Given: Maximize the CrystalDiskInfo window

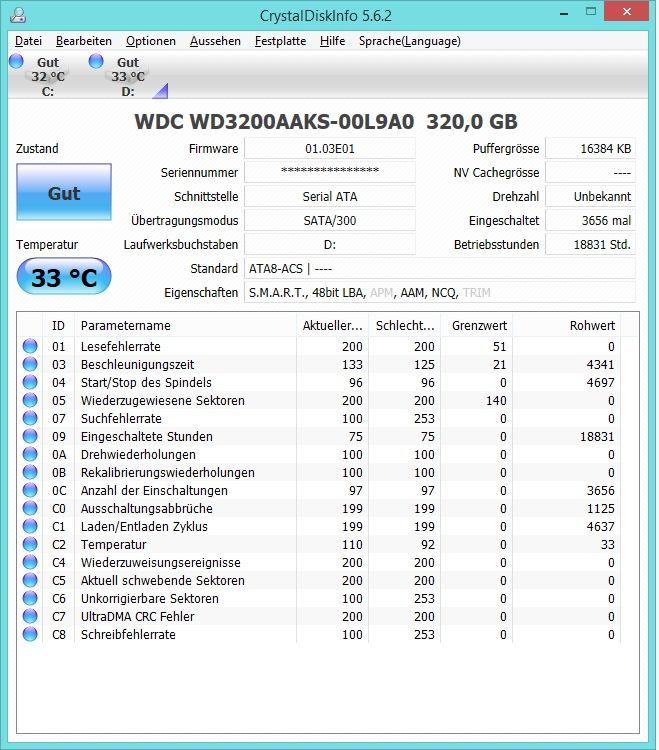Looking at the screenshot, I should click(x=591, y=11).
